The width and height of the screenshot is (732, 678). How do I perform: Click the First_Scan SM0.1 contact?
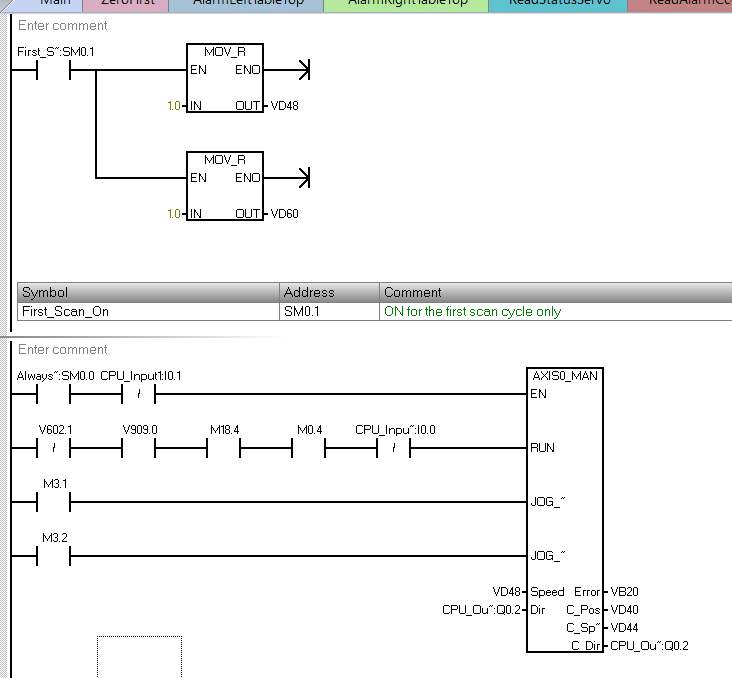point(52,70)
